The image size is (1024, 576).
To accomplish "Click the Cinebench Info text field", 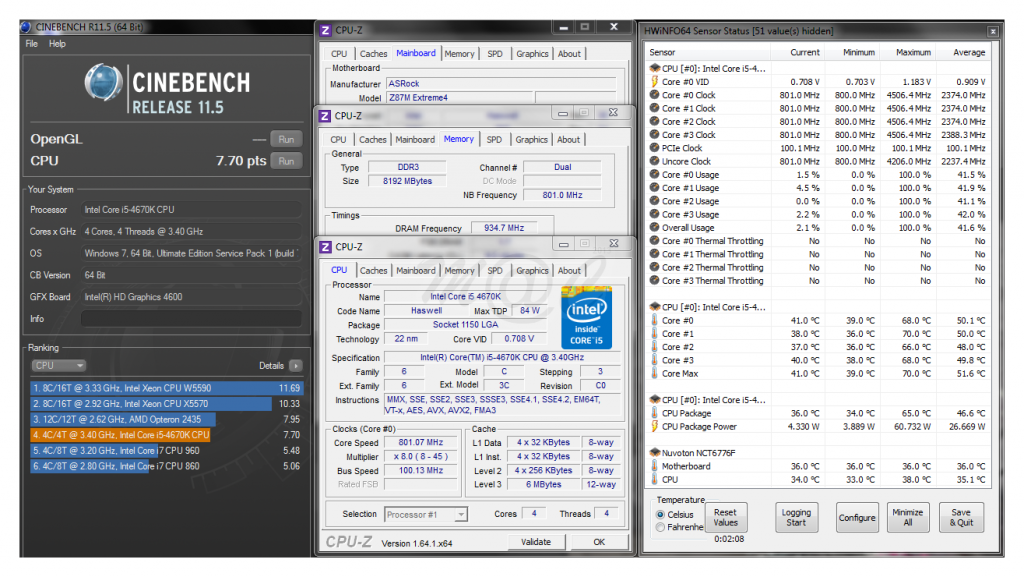I will click(190, 319).
